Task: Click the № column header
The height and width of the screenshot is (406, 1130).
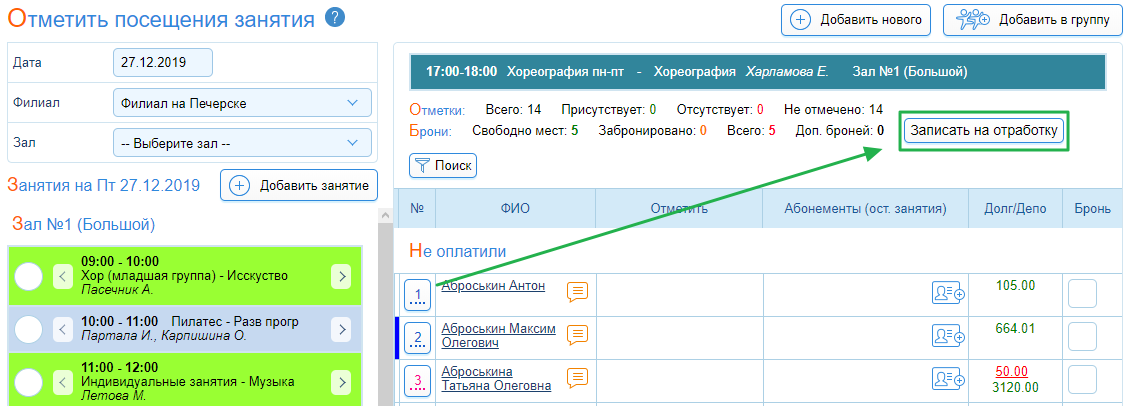Action: [417, 208]
